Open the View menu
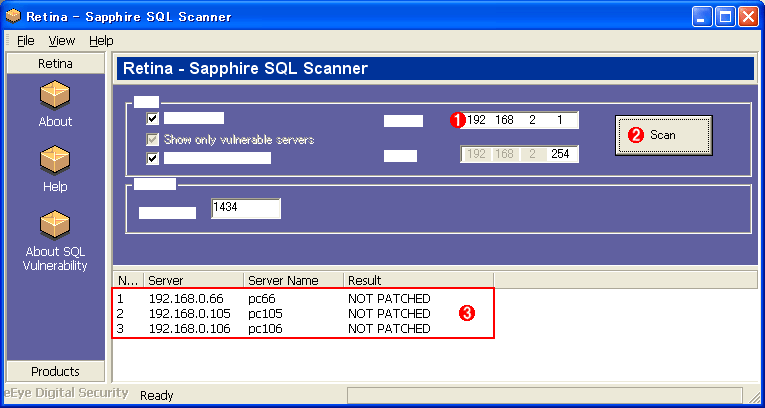This screenshot has height=408, width=765. pos(61,41)
